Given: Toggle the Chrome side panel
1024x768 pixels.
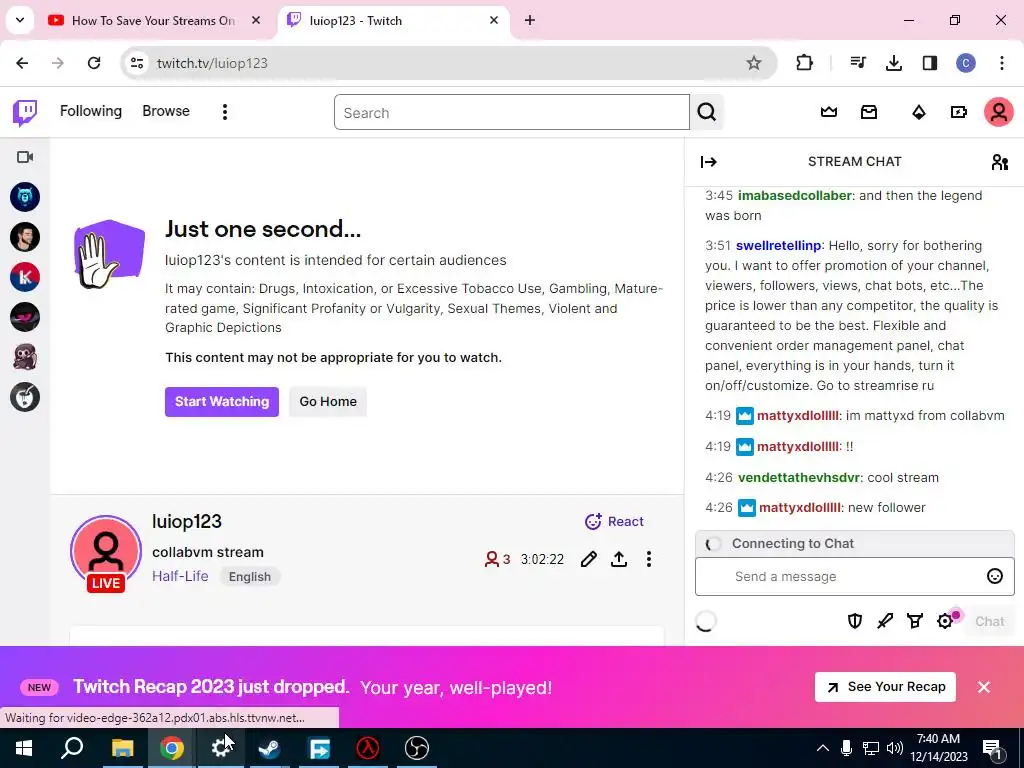Looking at the screenshot, I should pyautogui.click(x=929, y=63).
